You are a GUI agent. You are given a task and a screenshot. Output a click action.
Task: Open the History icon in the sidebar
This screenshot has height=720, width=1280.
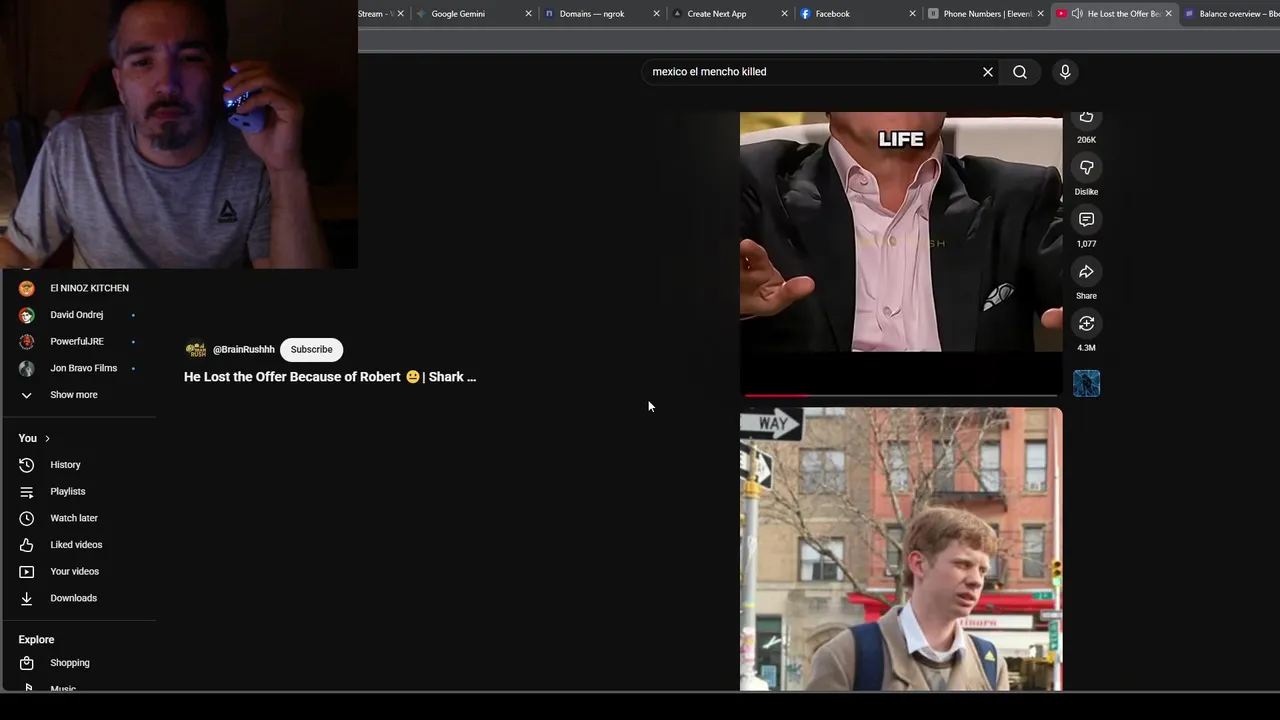27,465
